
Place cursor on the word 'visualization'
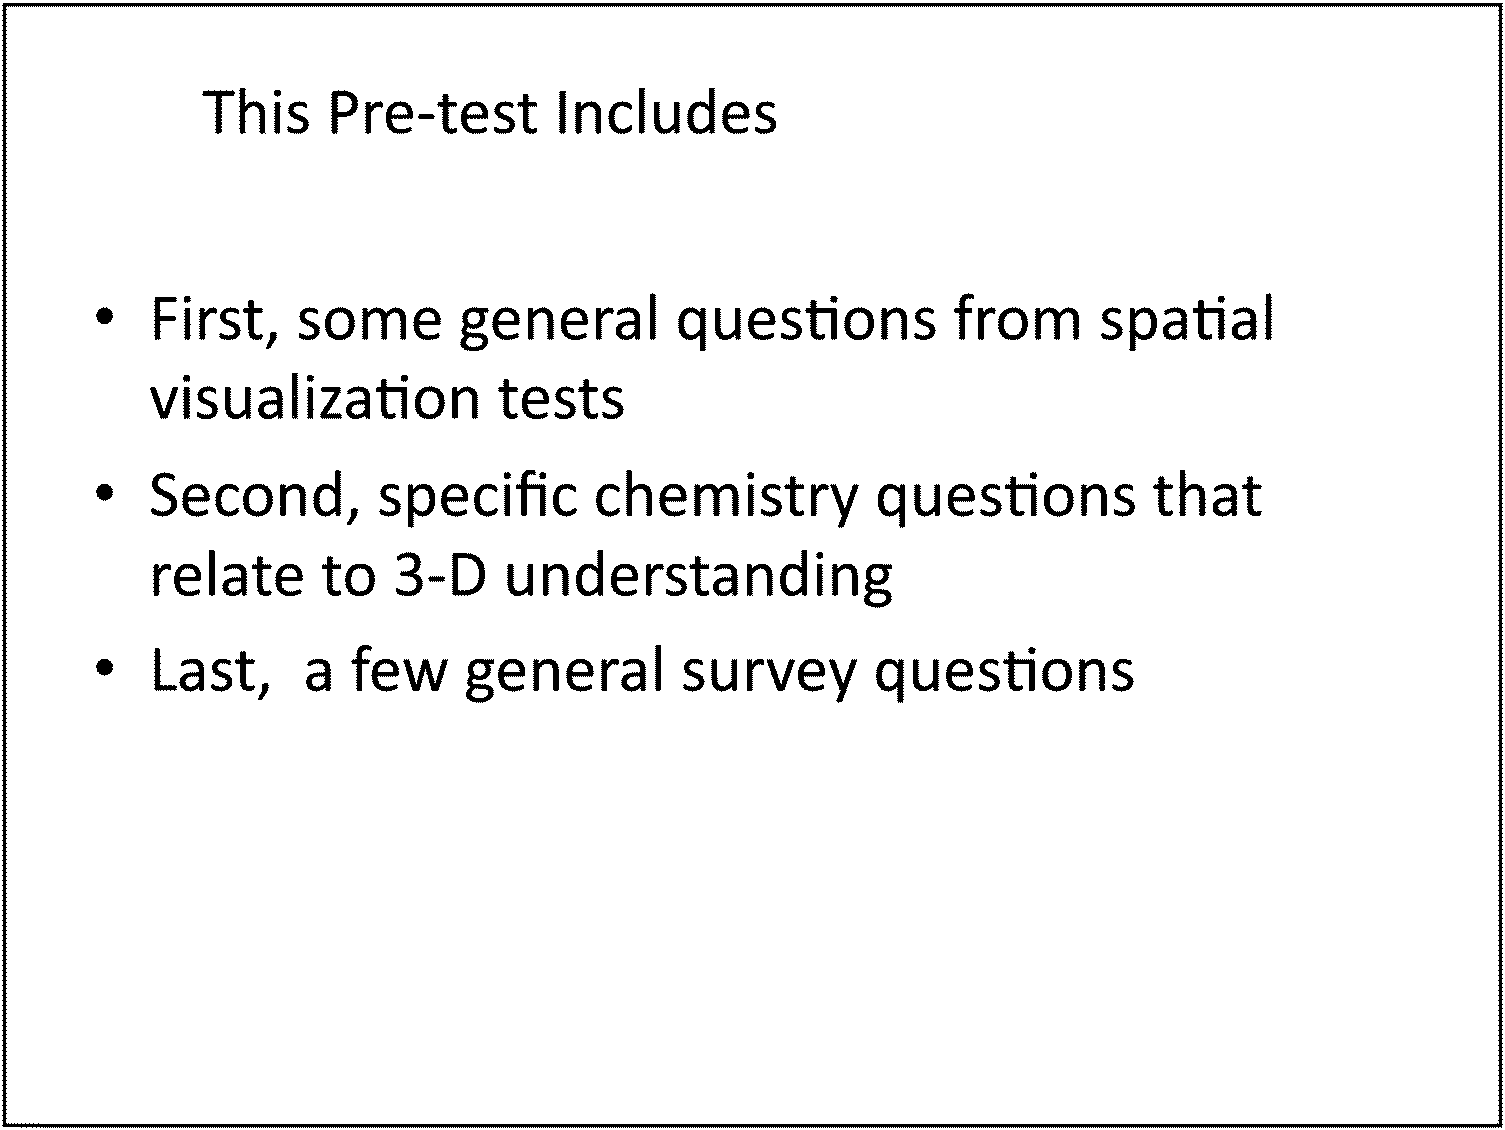pos(316,398)
